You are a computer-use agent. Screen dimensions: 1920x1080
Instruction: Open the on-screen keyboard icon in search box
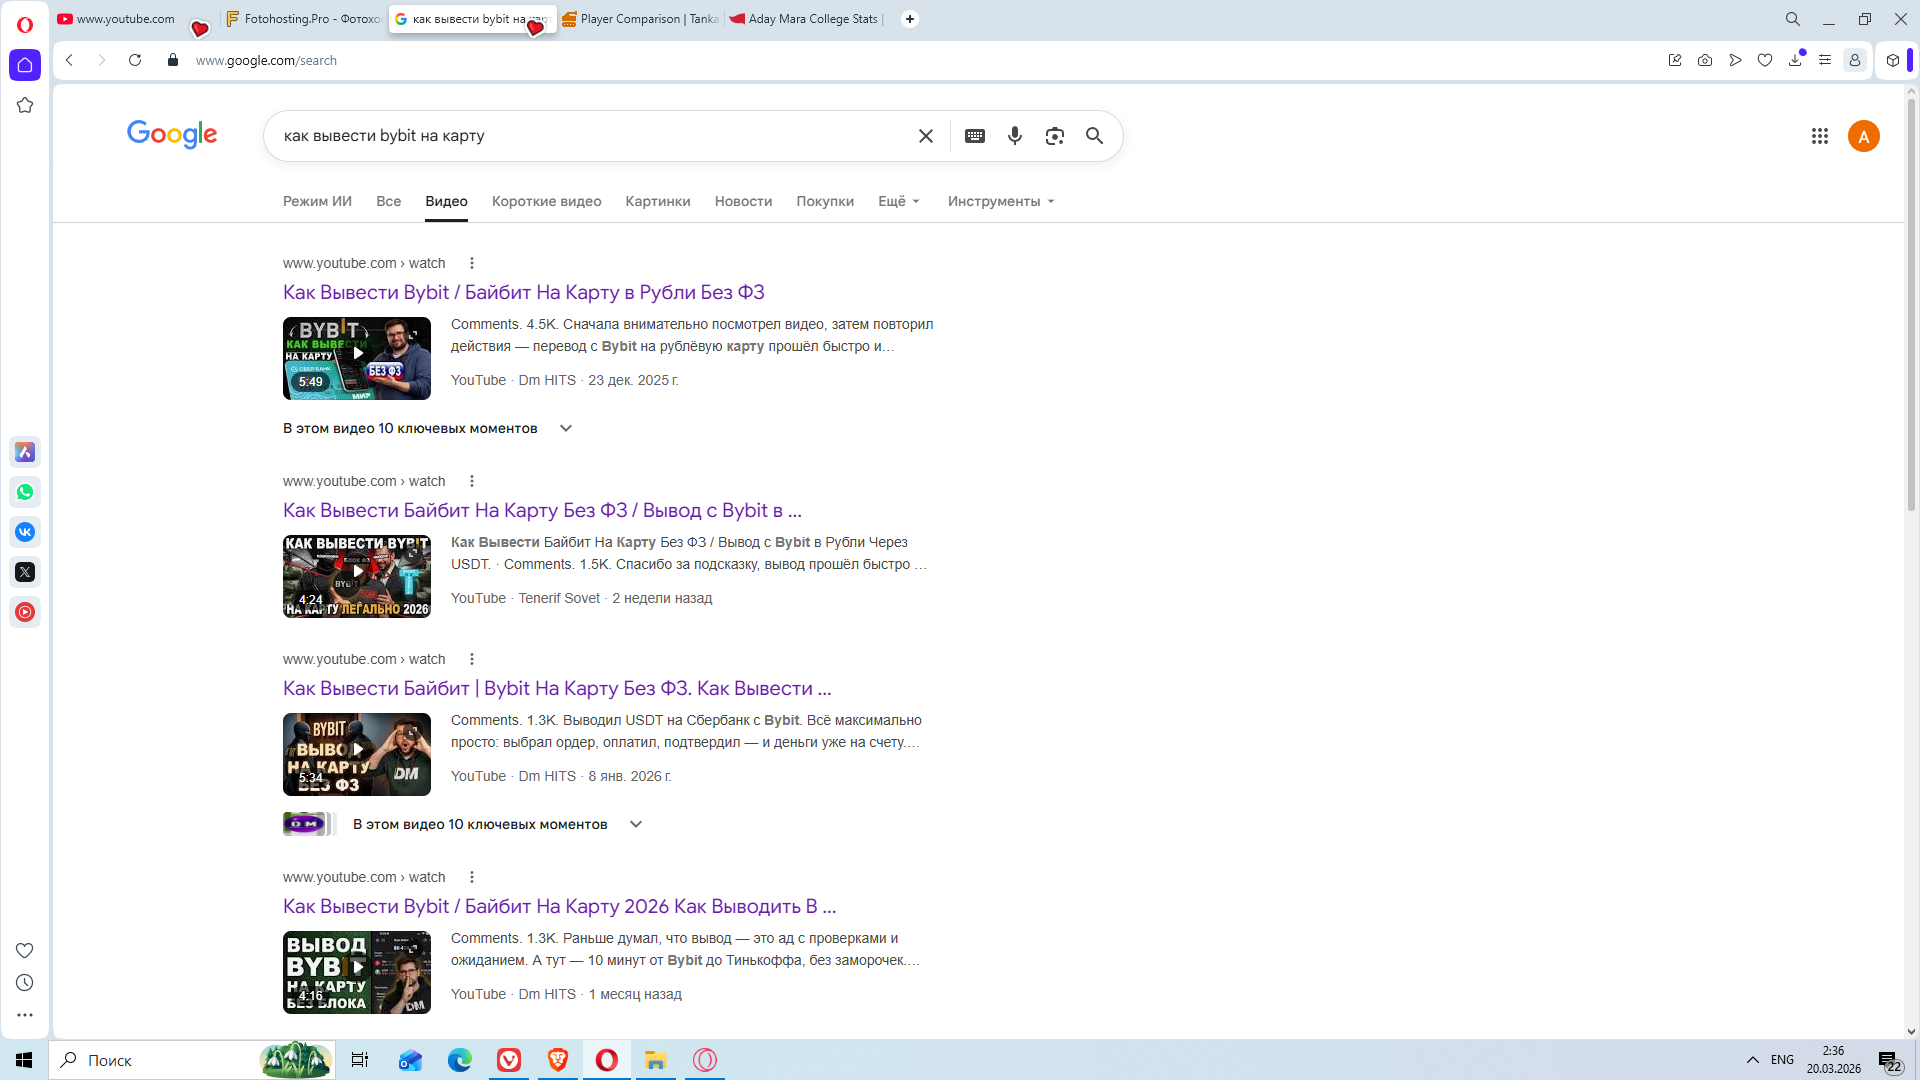point(974,136)
